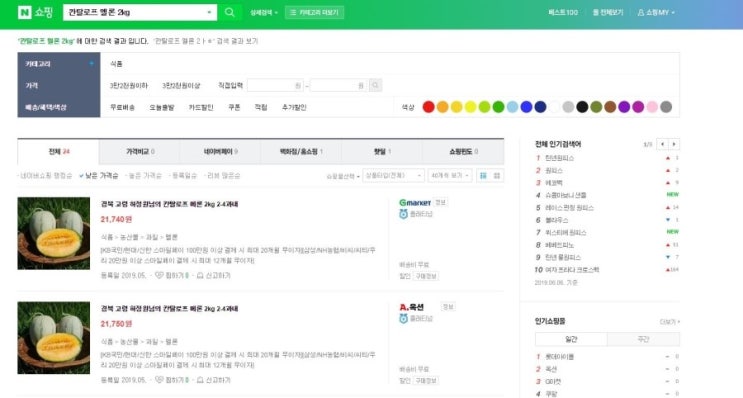
Task: Select the 일간 popular shops tab
Action: coord(571,339)
